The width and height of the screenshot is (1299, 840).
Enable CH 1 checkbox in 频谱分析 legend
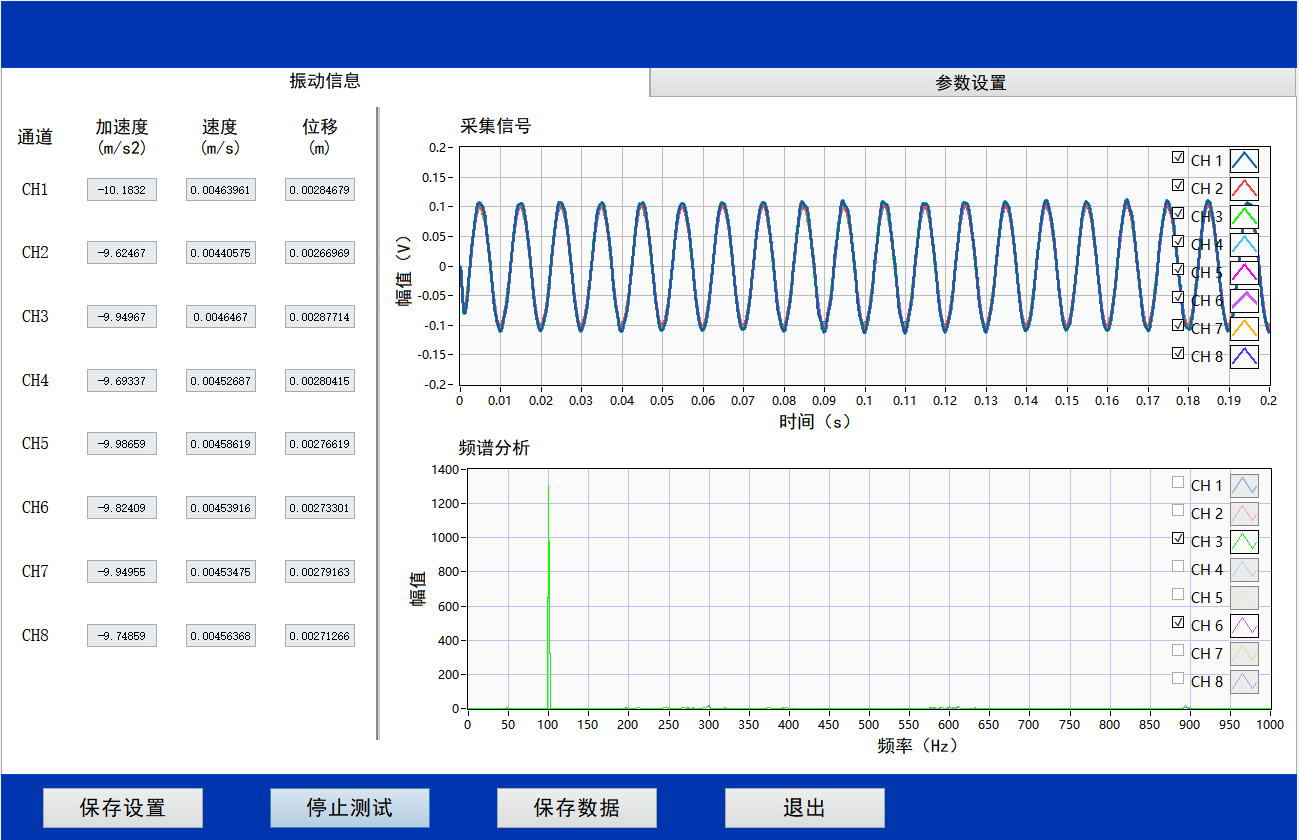point(1178,482)
